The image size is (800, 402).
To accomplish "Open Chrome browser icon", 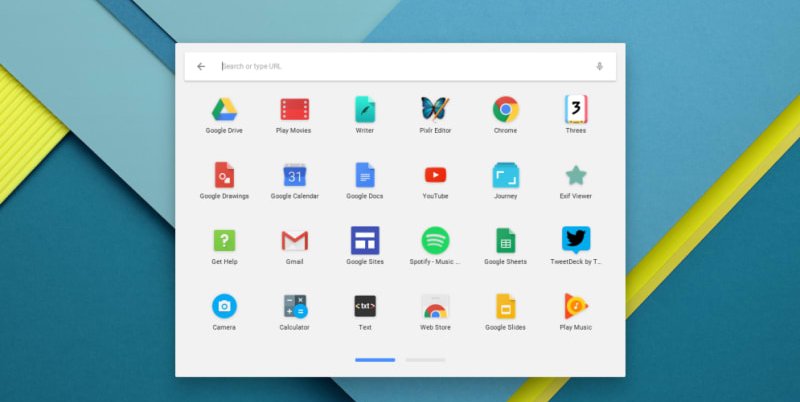I will pos(506,109).
